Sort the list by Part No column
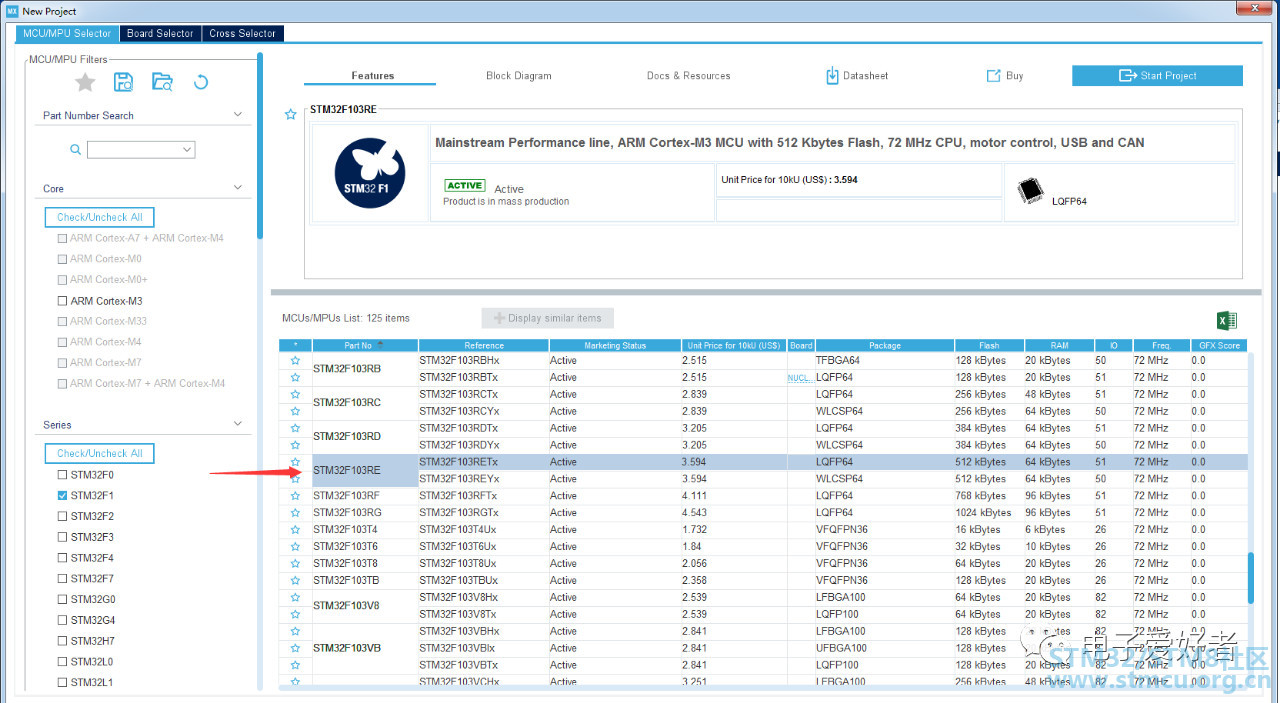The image size is (1280, 703). coord(365,345)
